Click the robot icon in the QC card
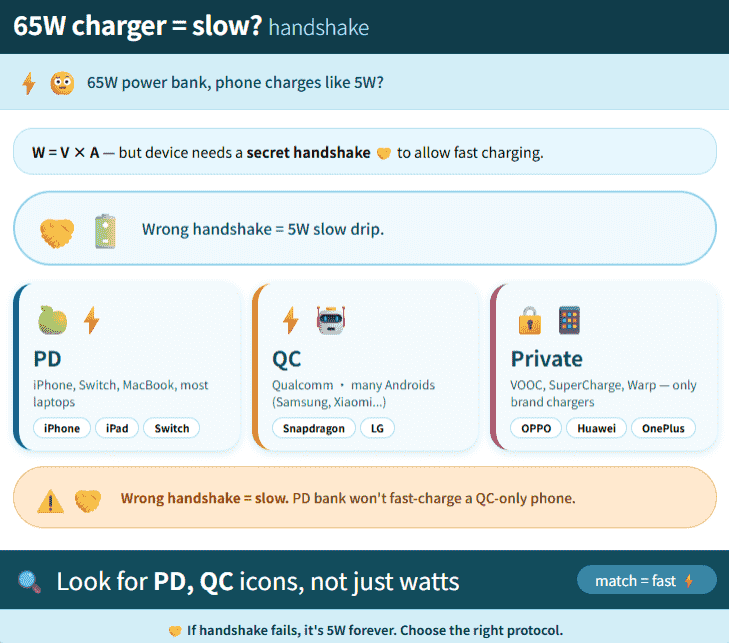Screen dimensions: 730x644 click(x=331, y=320)
